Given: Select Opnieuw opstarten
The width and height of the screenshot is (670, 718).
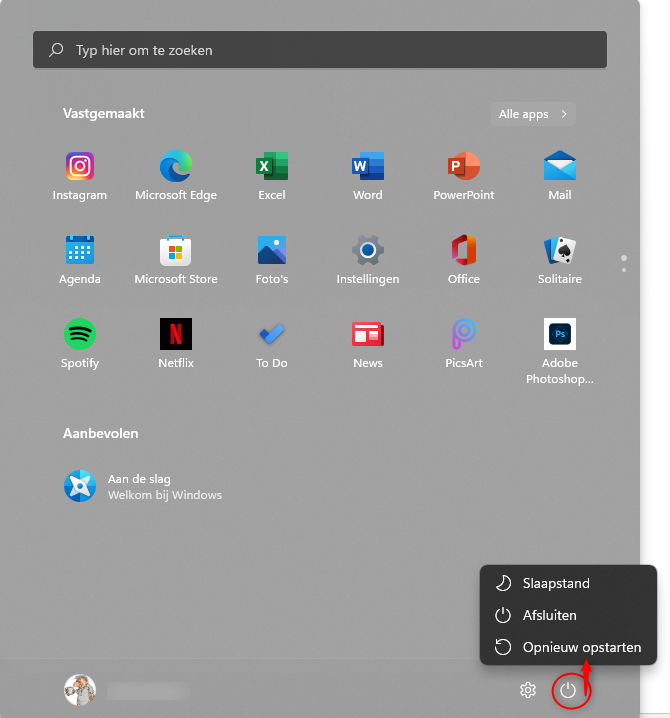Looking at the screenshot, I should coord(568,647).
